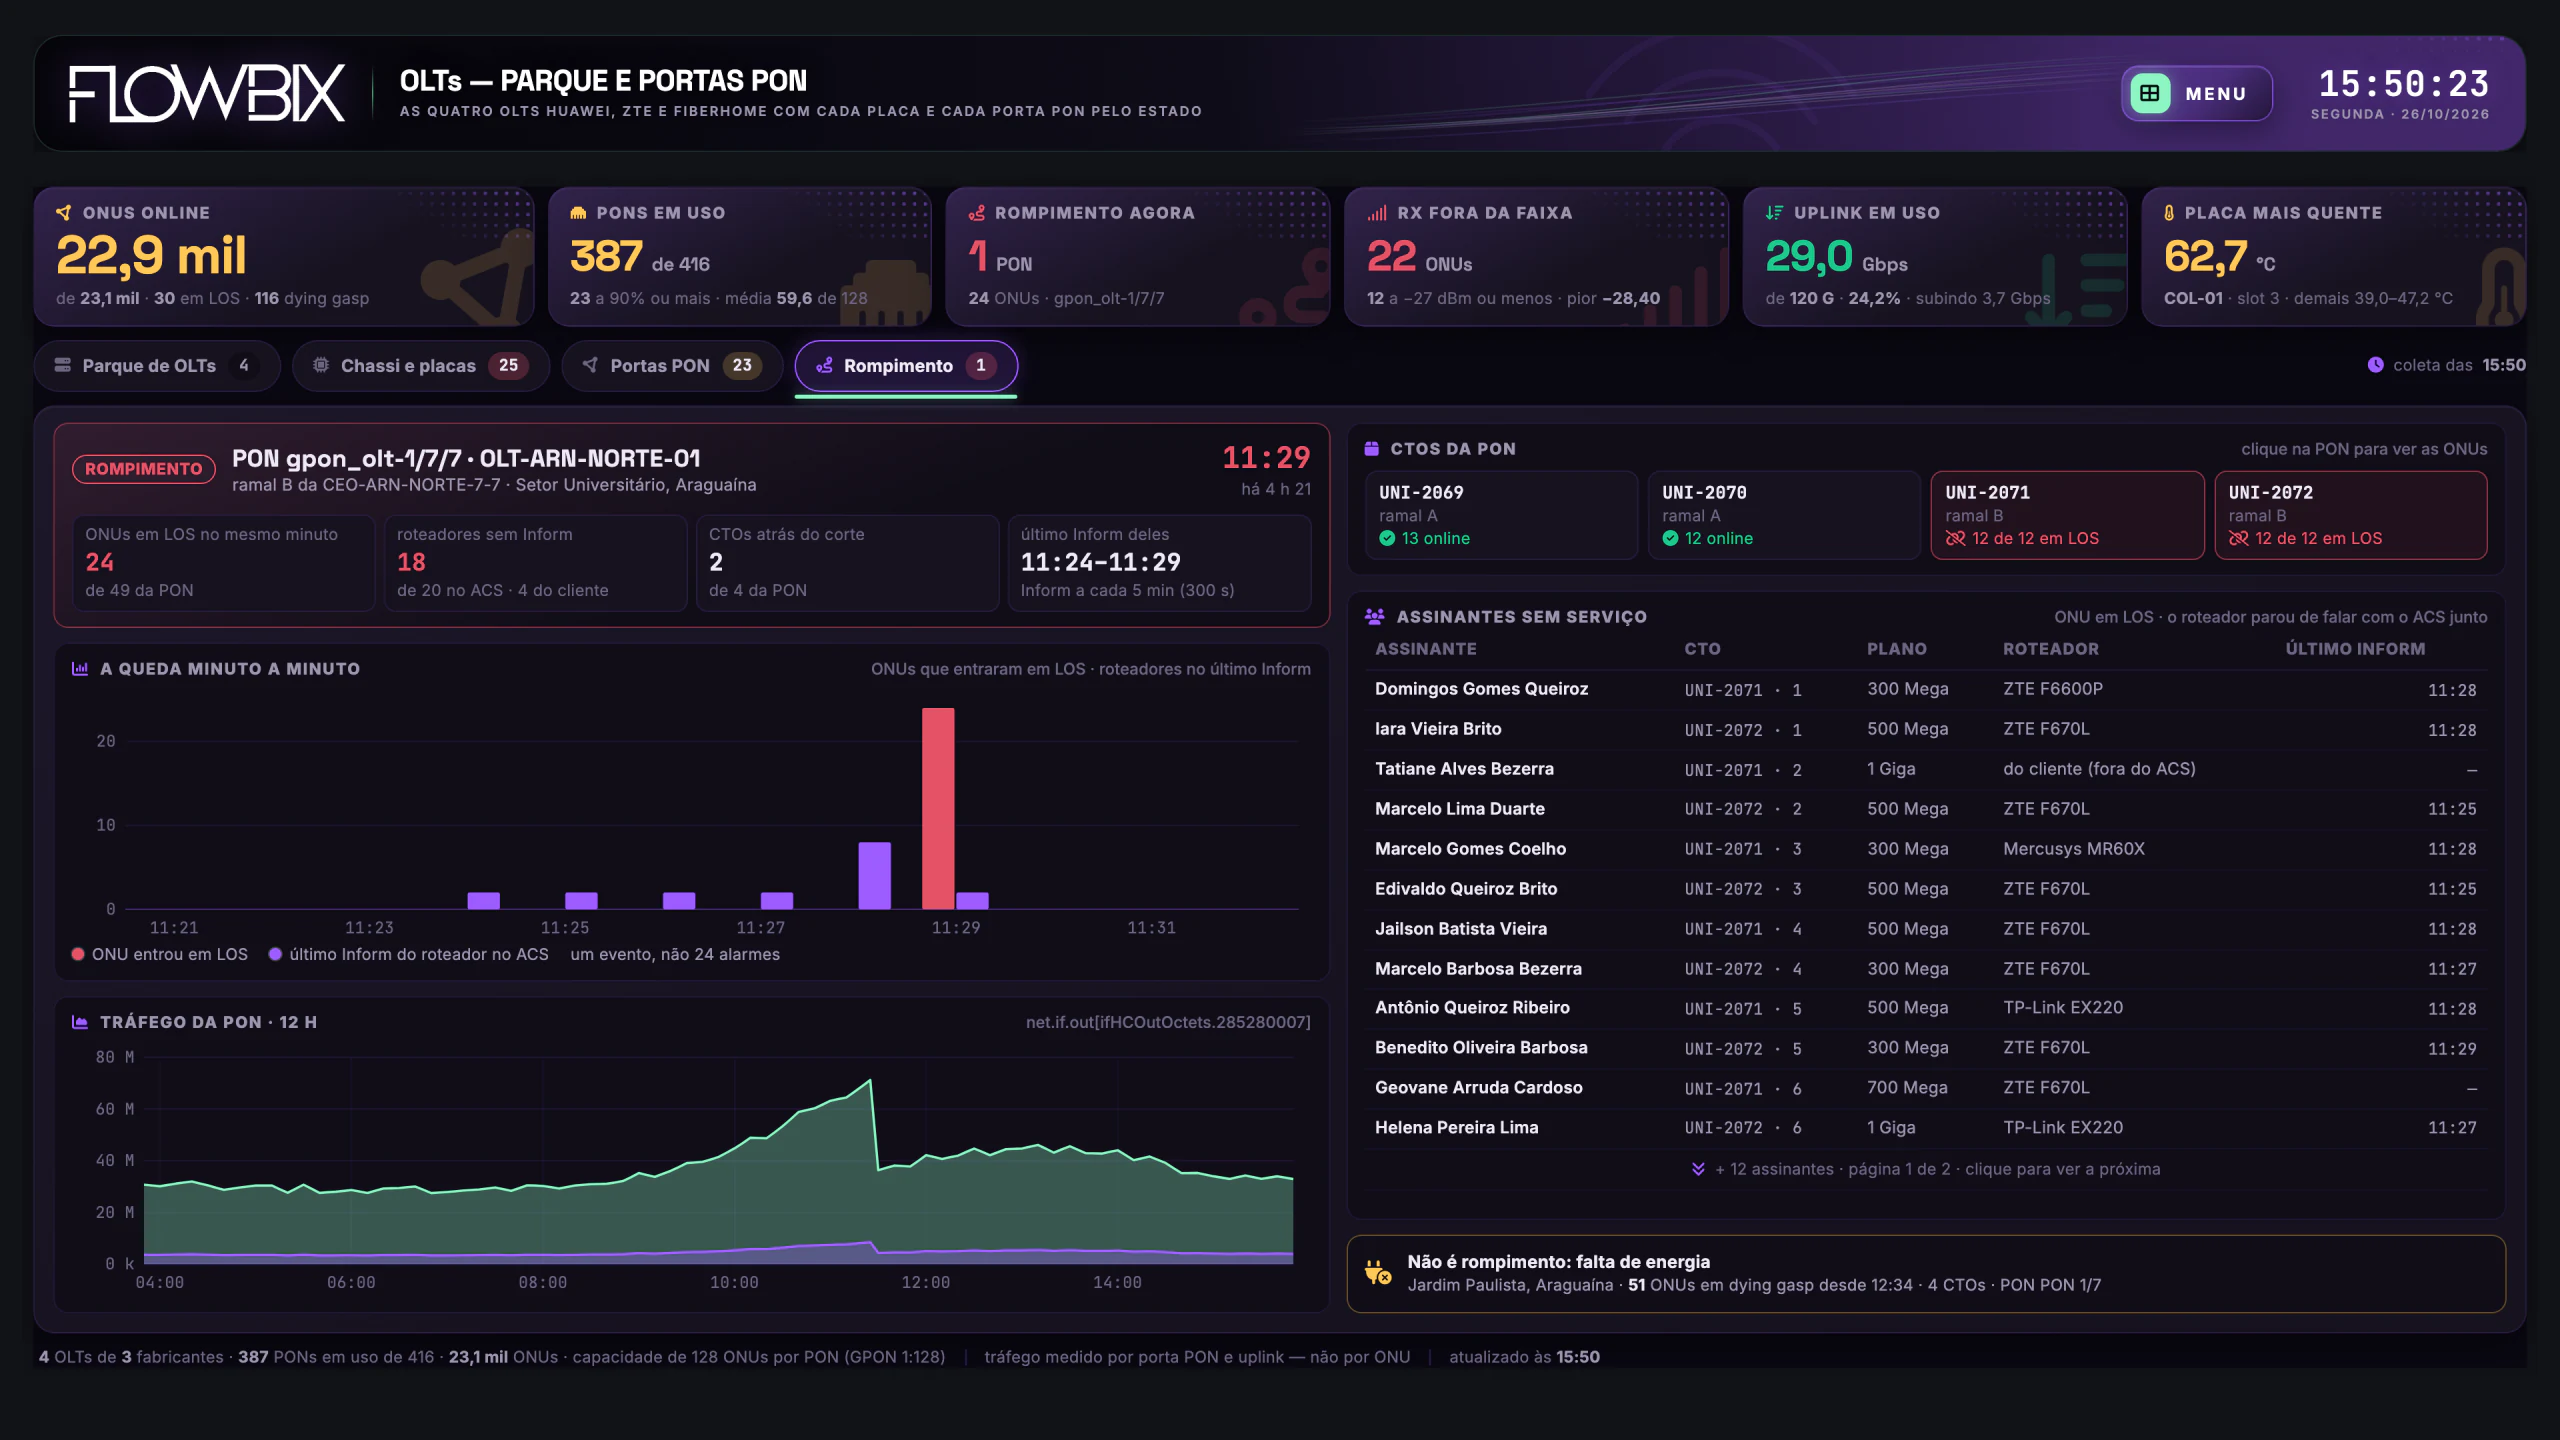Select the Rompimento tab
The height and width of the screenshot is (1440, 2560).
click(x=906, y=366)
